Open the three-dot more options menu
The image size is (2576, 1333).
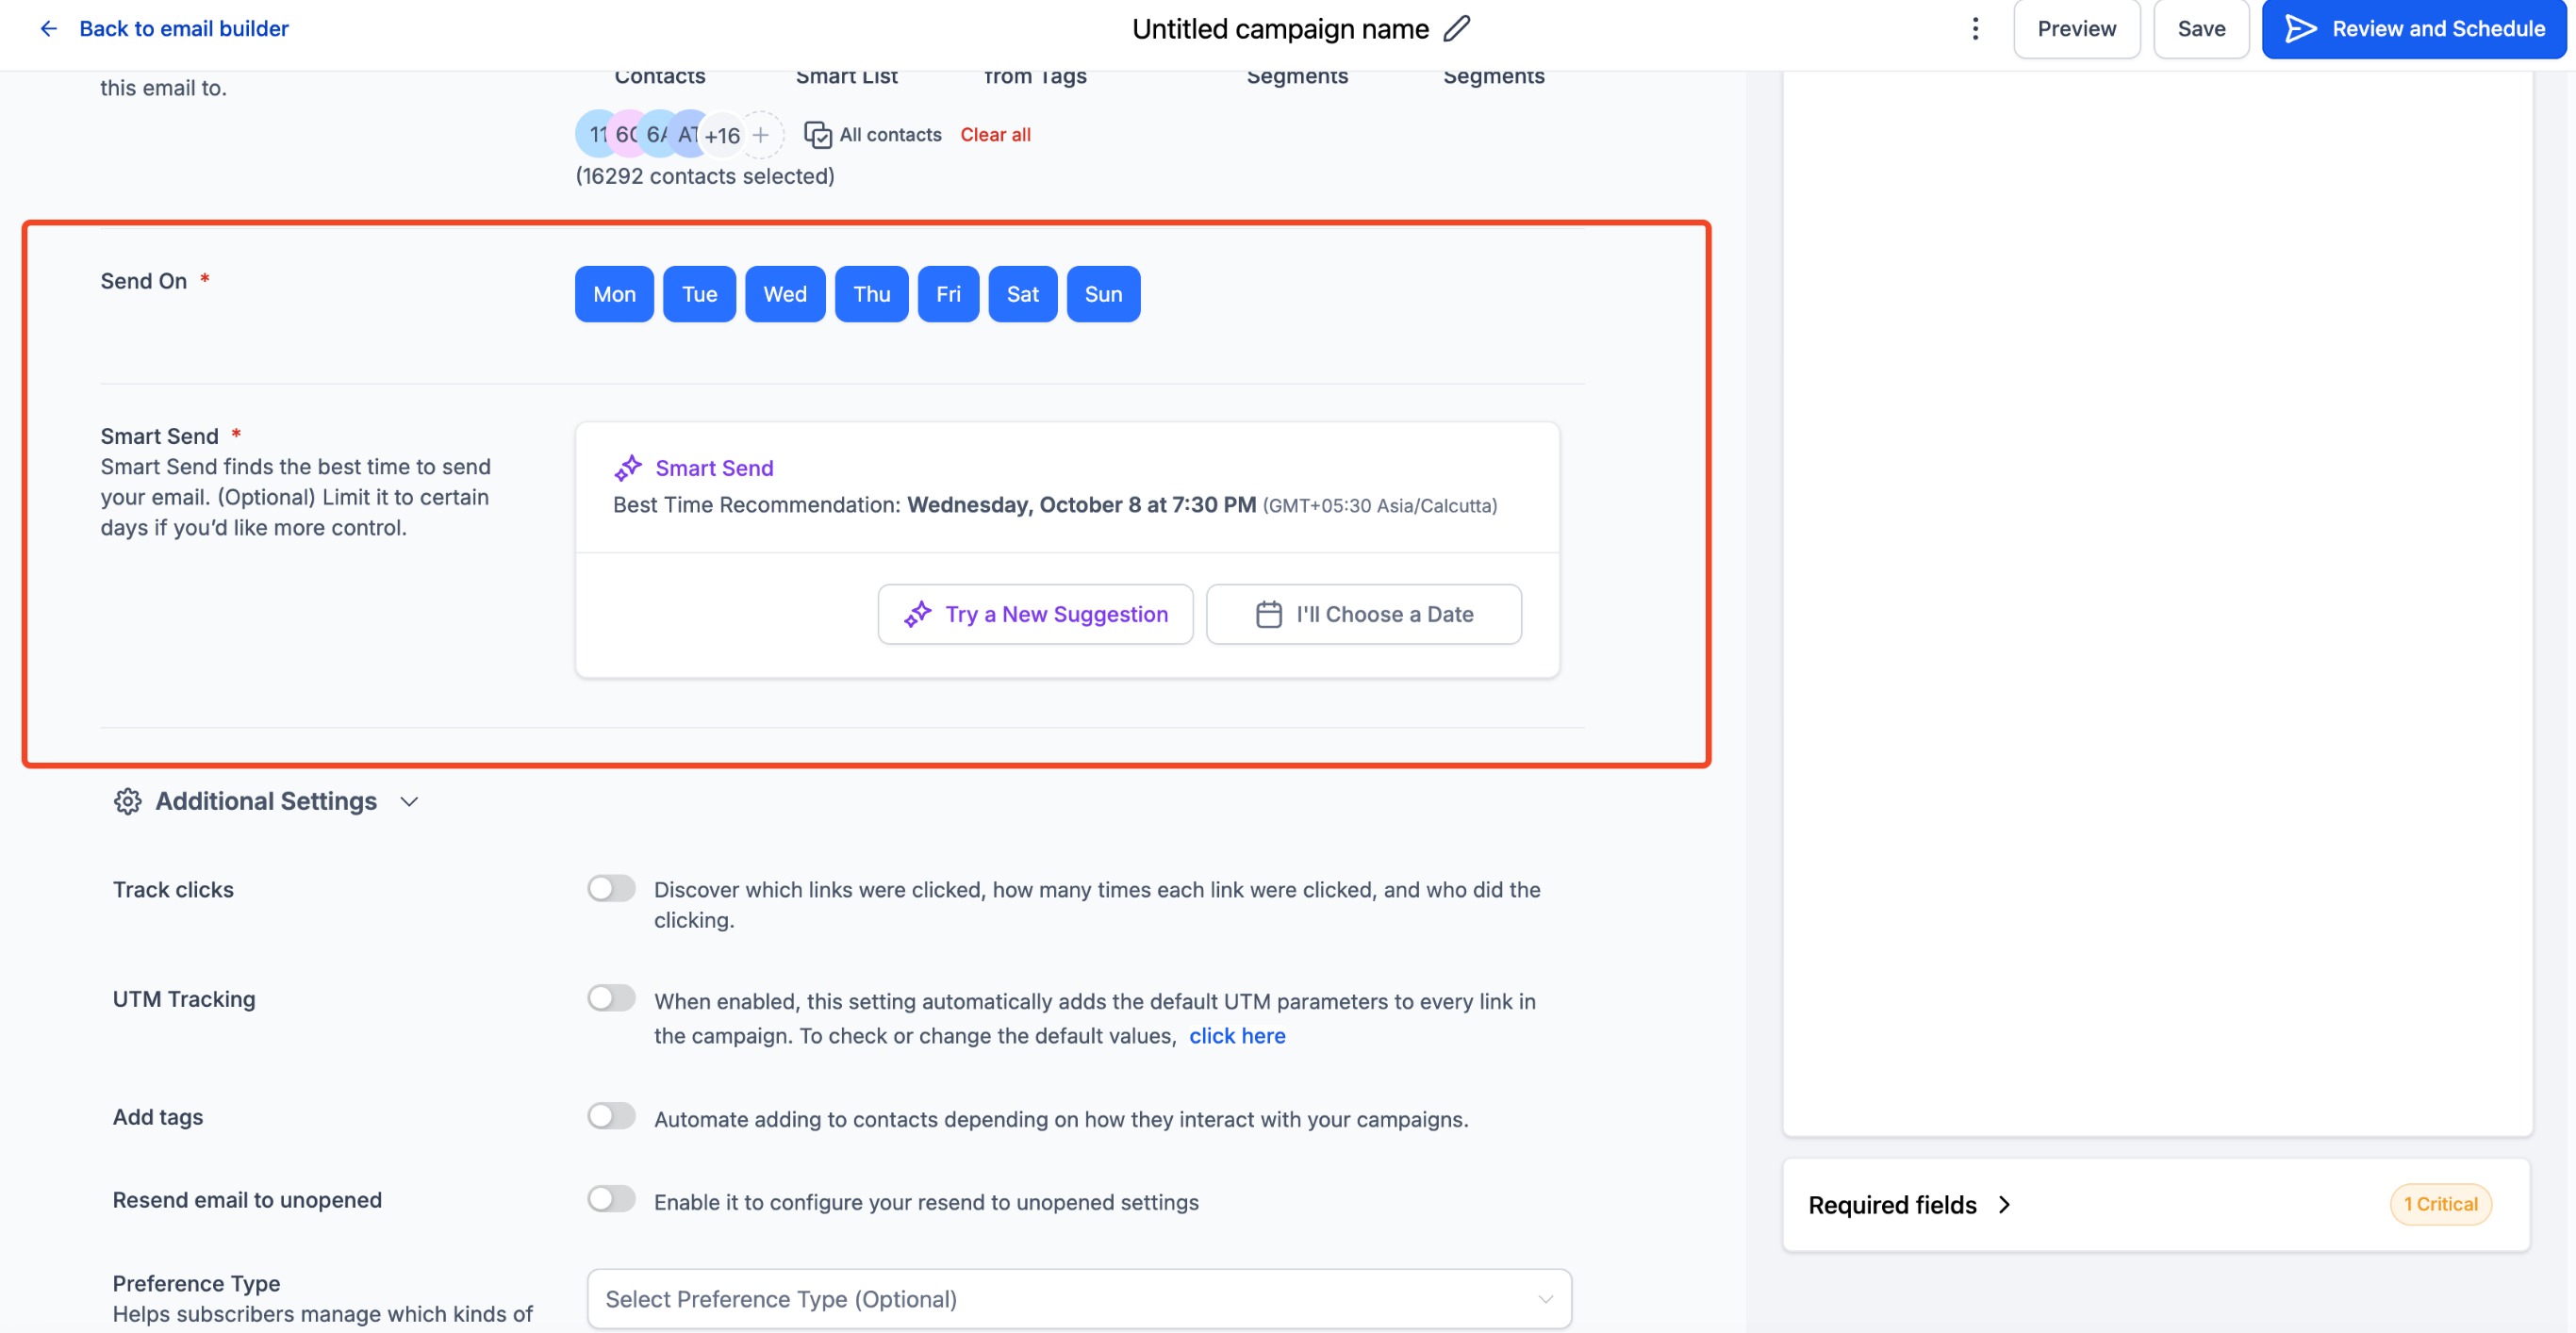click(x=1974, y=28)
